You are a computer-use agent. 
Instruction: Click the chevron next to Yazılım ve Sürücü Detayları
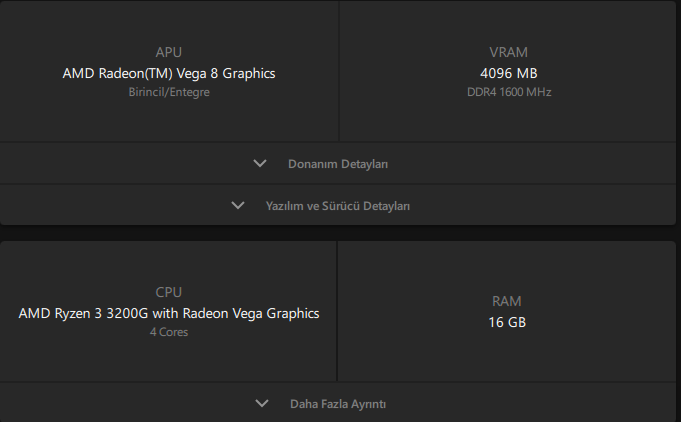[x=238, y=206]
